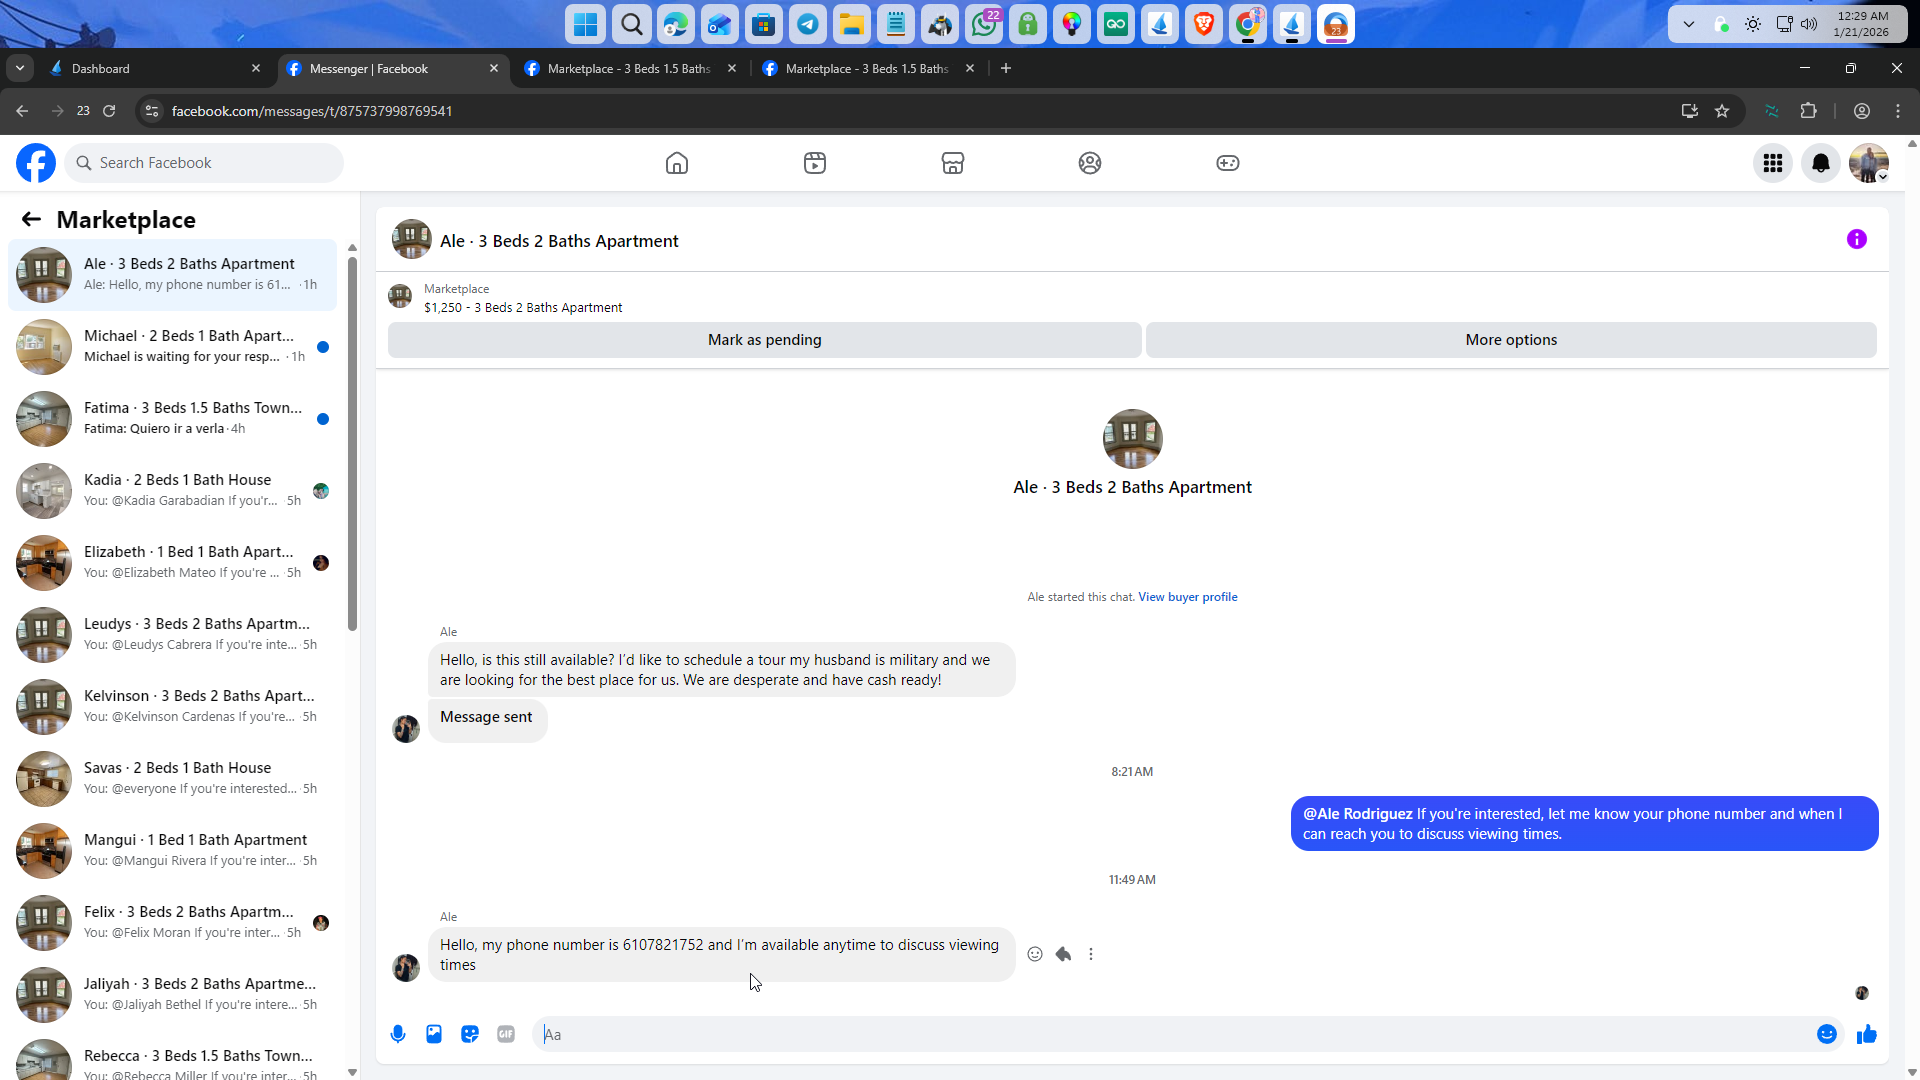Click the browser address bar URL
The width and height of the screenshot is (1920, 1080).
coord(312,111)
